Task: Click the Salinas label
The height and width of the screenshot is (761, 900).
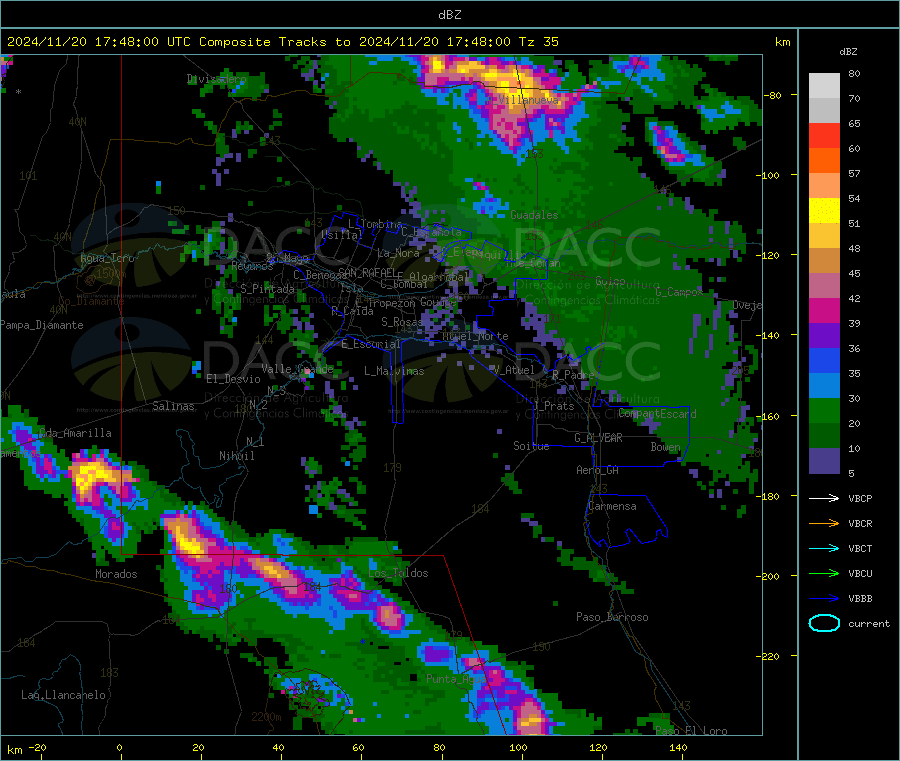Action: [173, 406]
